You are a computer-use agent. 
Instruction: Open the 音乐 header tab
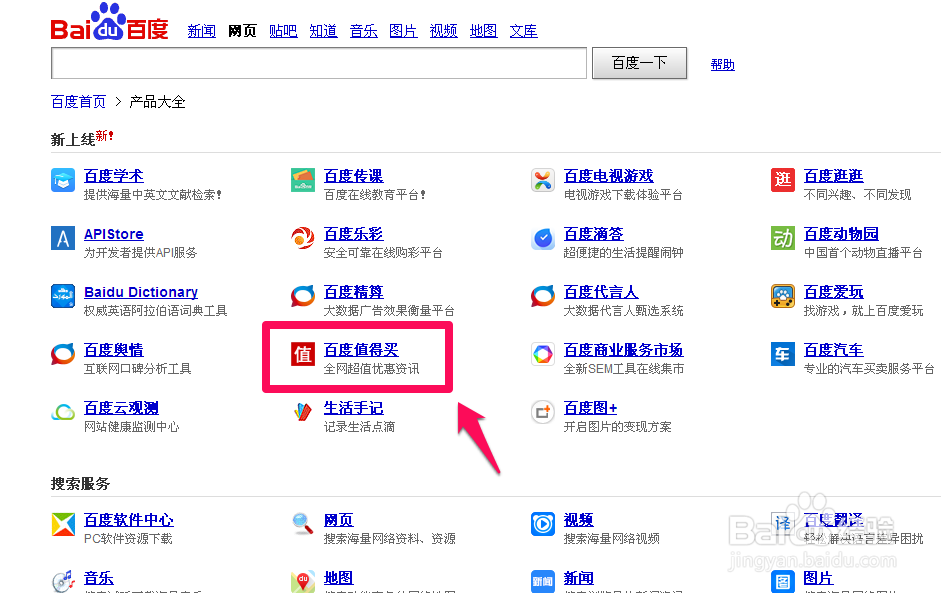(364, 31)
